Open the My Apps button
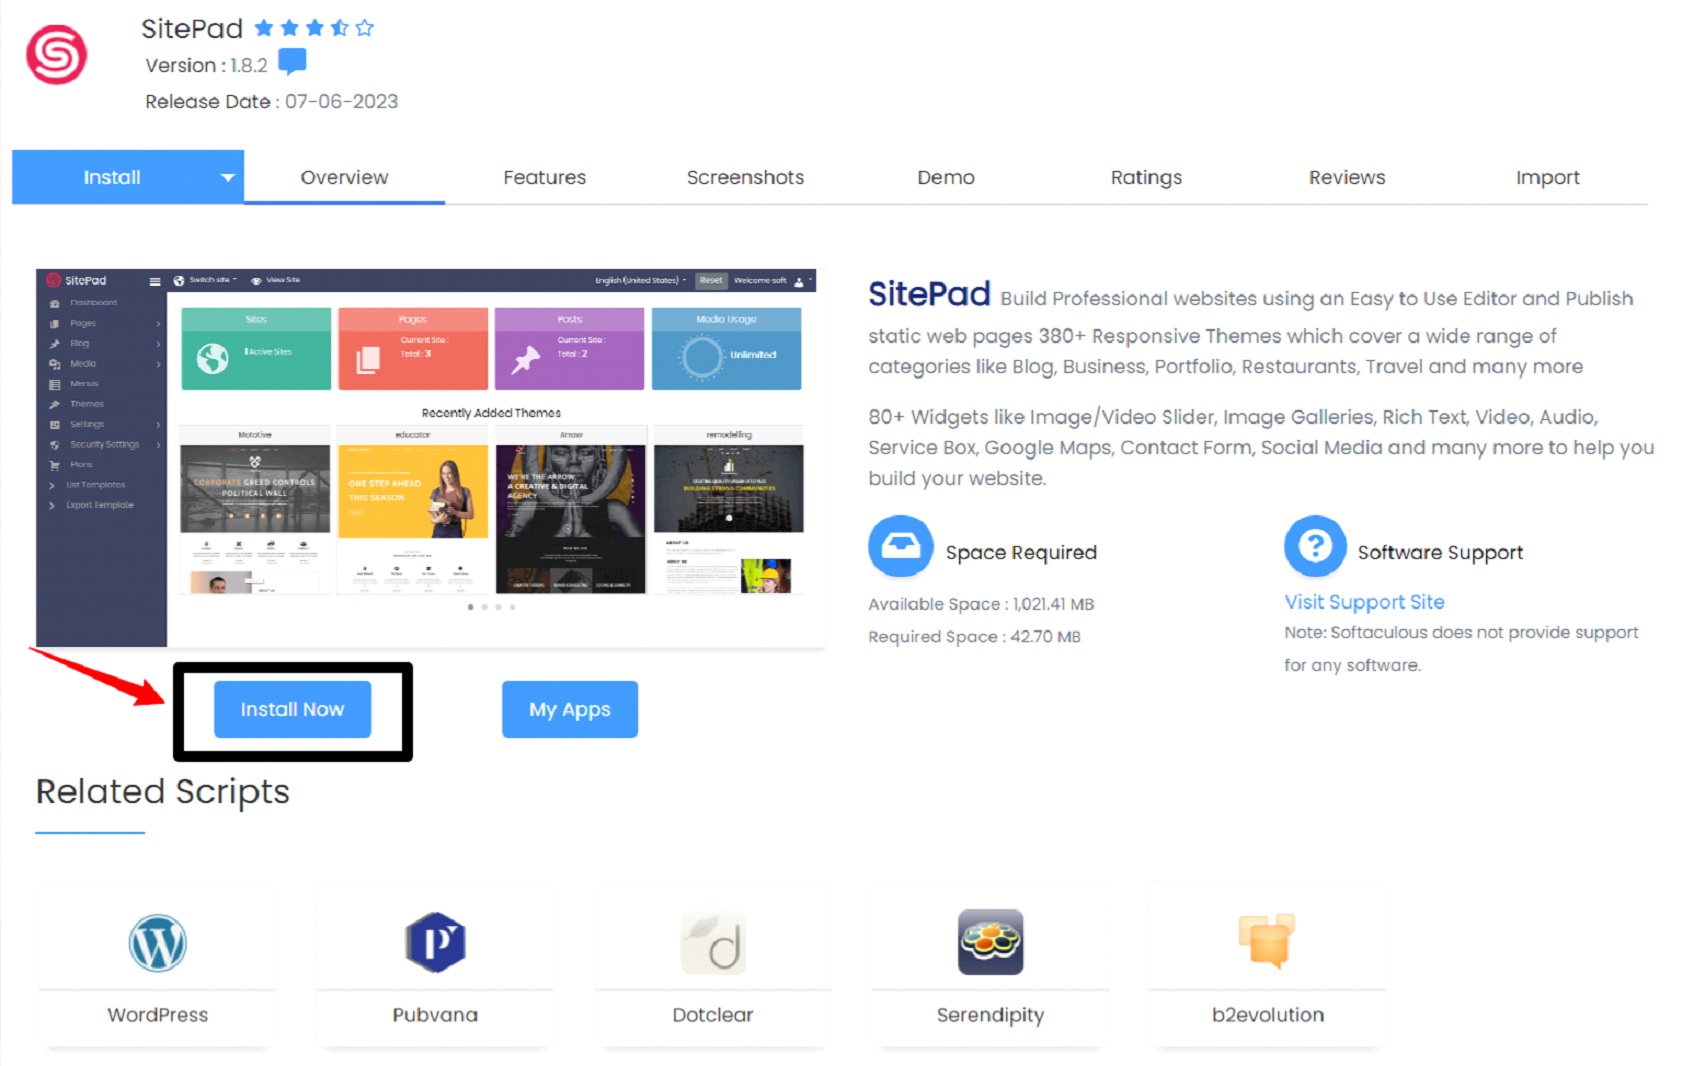The width and height of the screenshot is (1694, 1066). 570,709
